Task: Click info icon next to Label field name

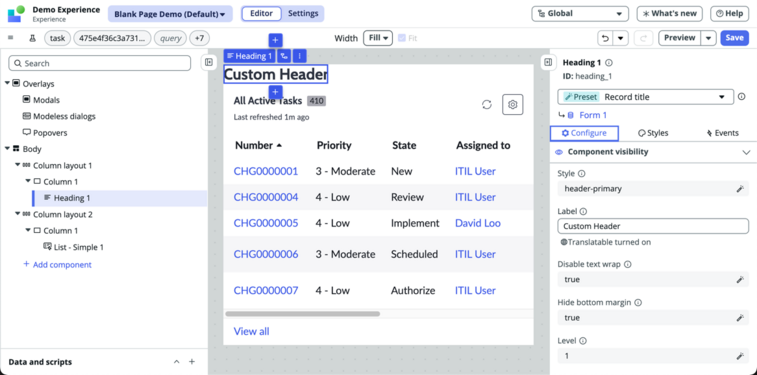Action: click(583, 211)
